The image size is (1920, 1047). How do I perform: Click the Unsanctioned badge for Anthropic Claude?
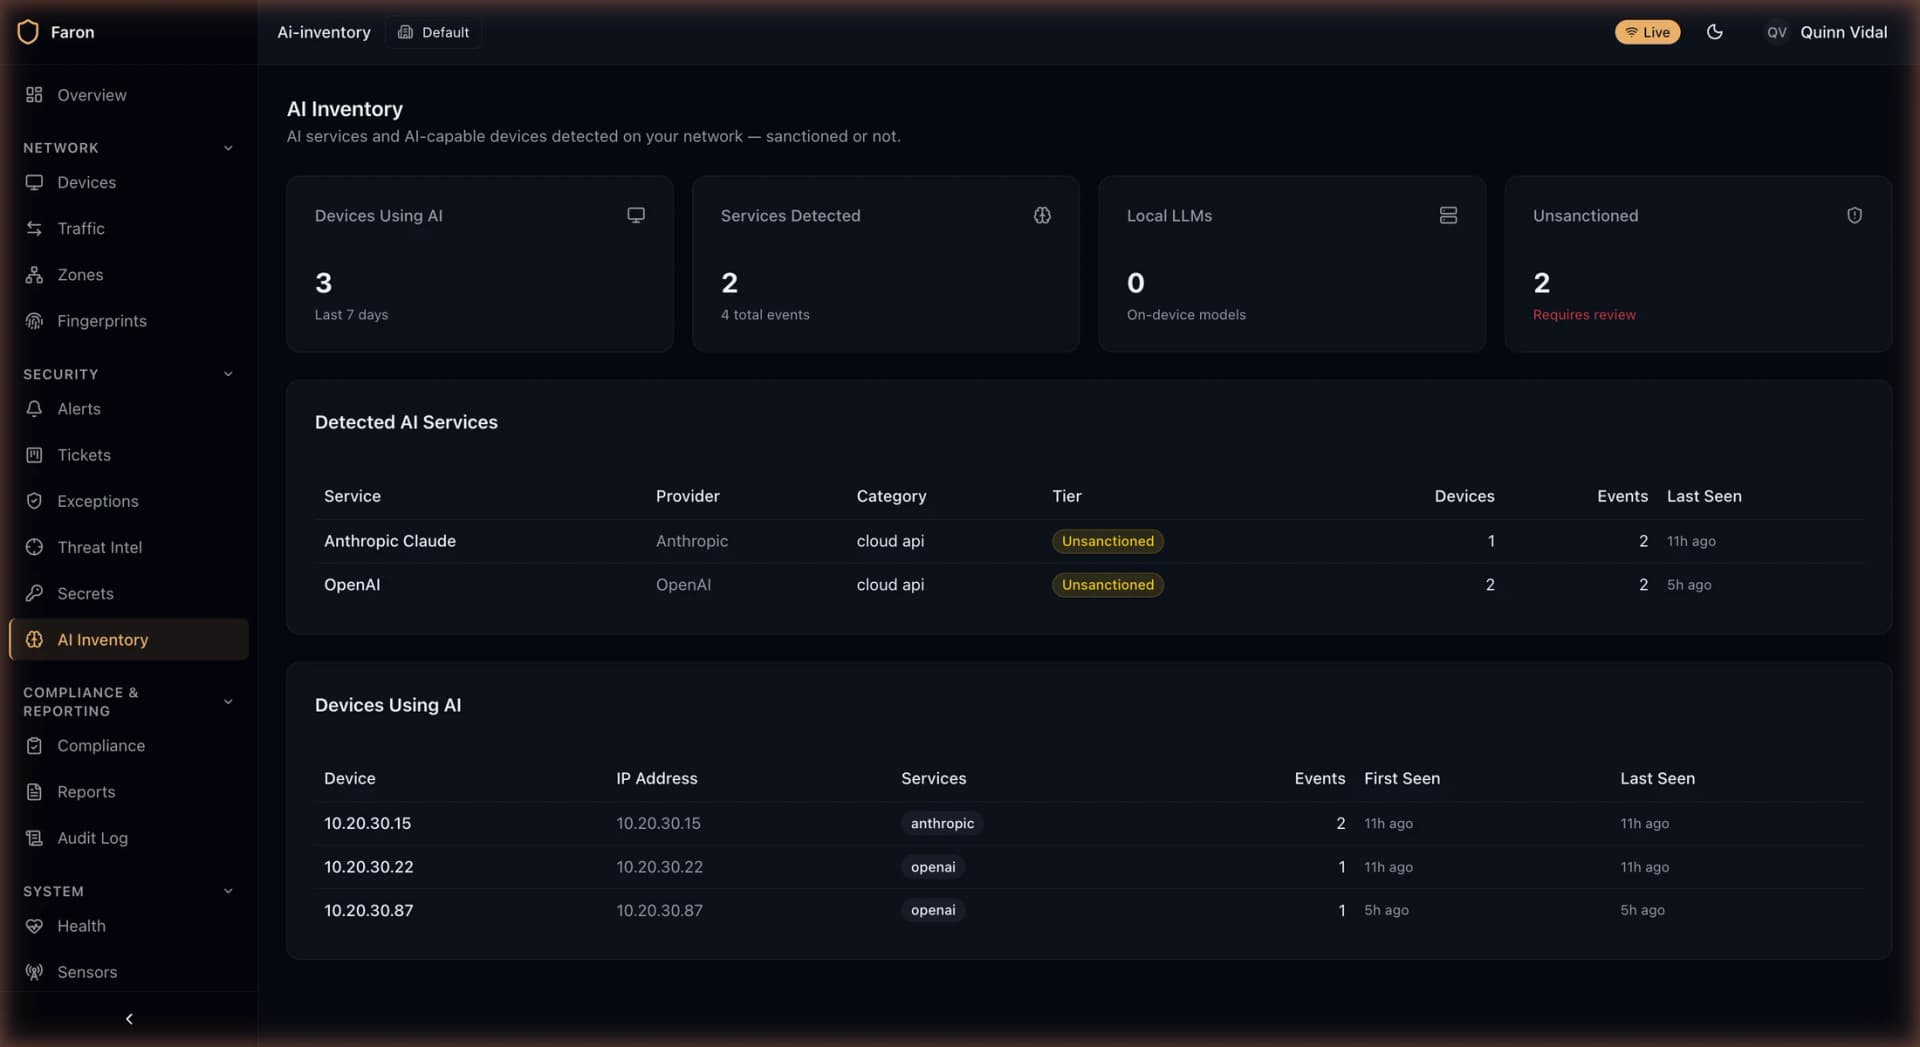click(x=1107, y=541)
